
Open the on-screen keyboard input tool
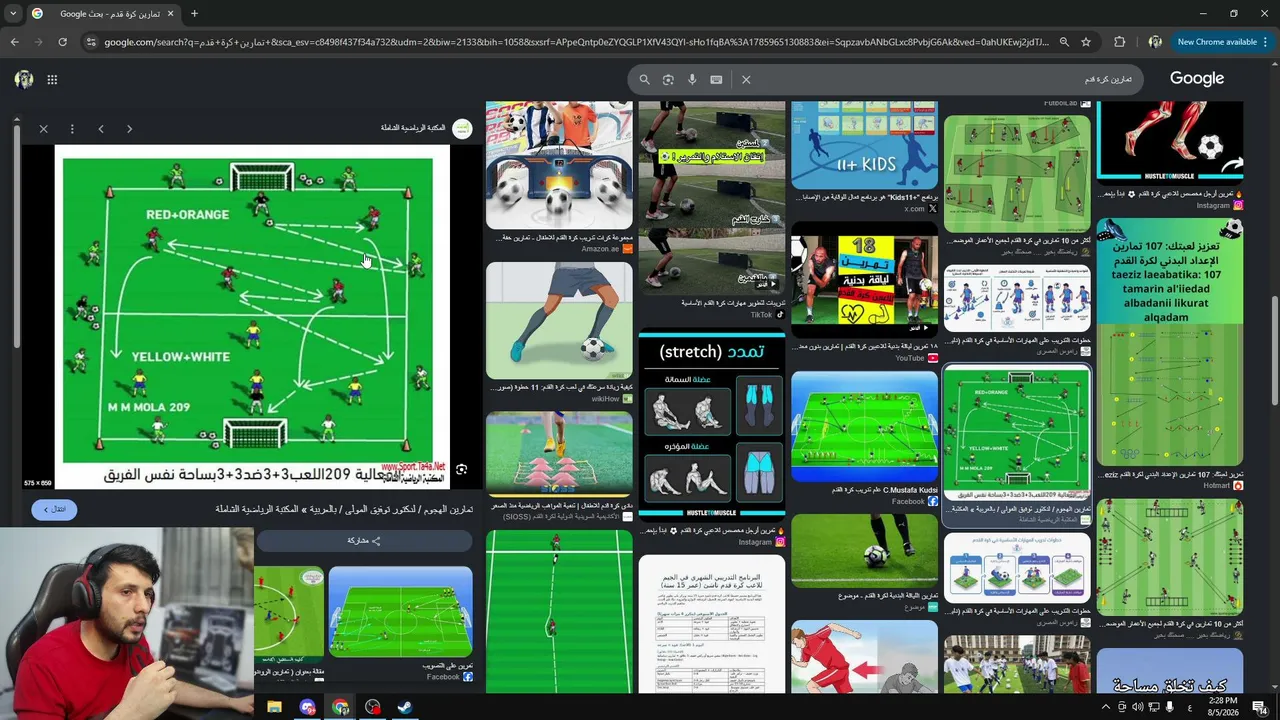[x=716, y=80]
